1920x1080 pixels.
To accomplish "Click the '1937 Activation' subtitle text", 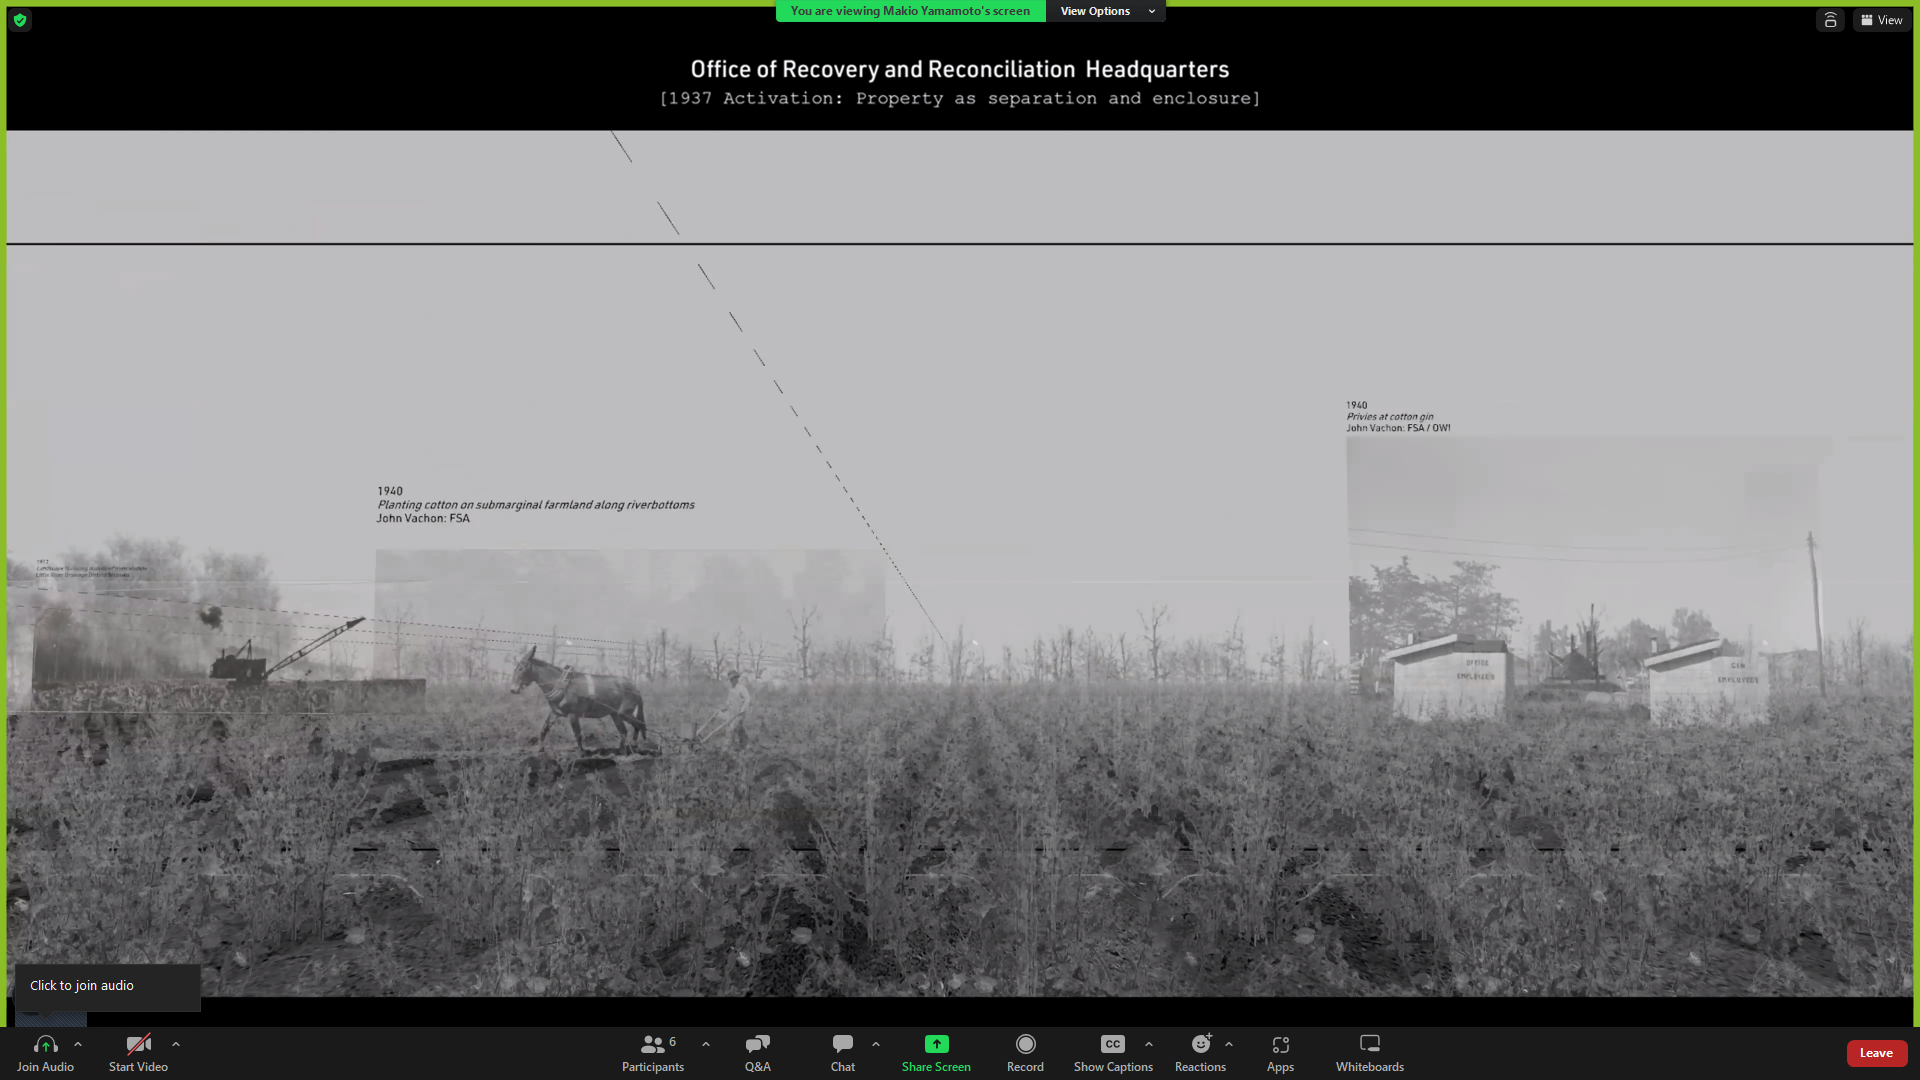I will coord(960,98).
